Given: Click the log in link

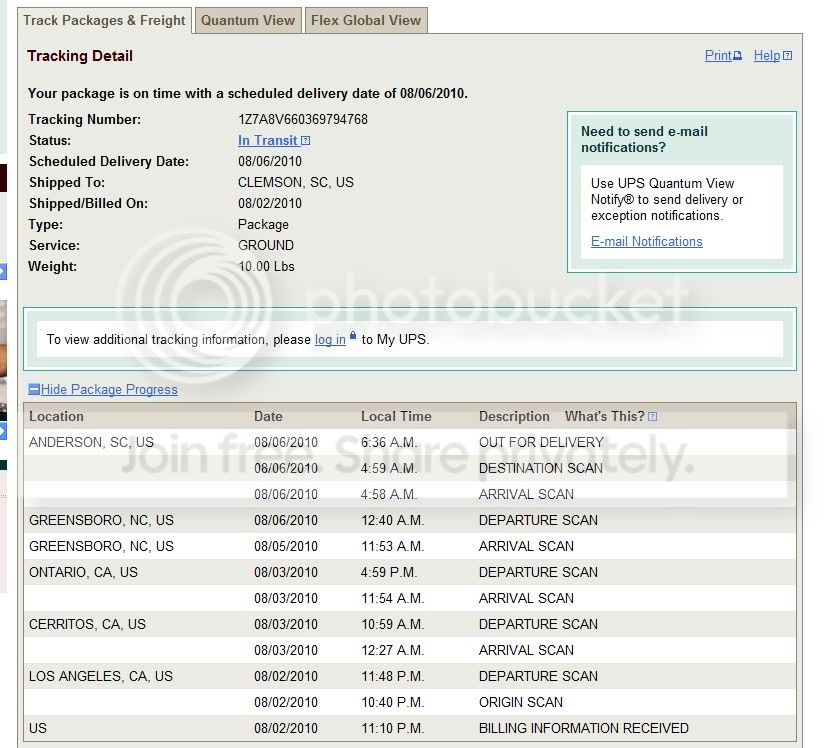Looking at the screenshot, I should [330, 339].
